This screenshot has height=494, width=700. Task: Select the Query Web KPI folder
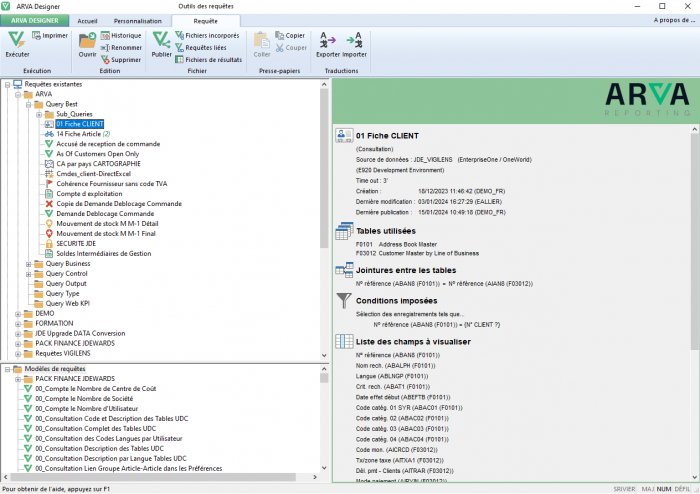[67, 303]
